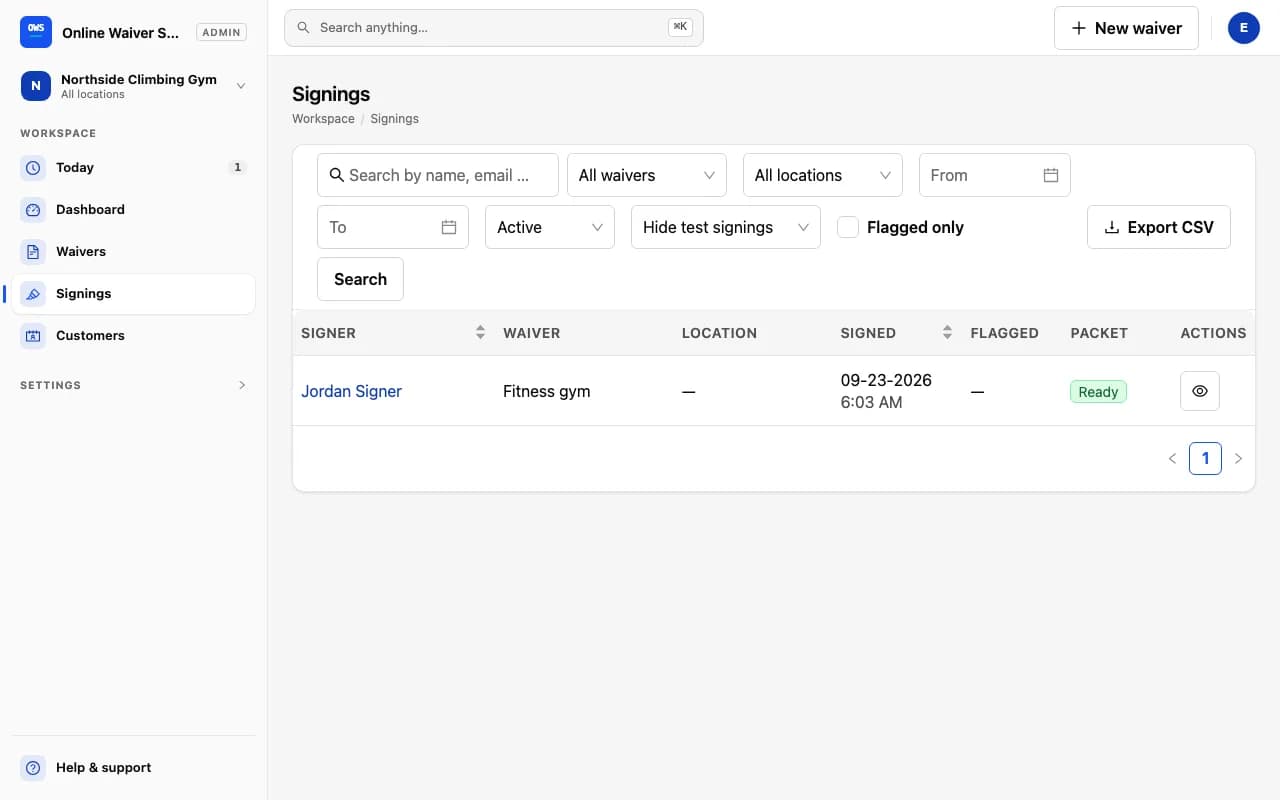Open Waivers in the sidebar
1280x800 pixels.
point(134,252)
